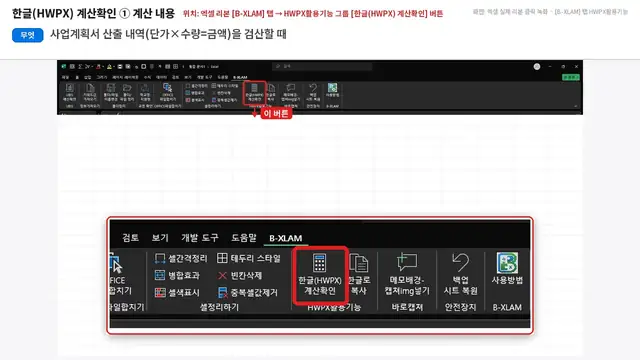Click 중복셀값제거 in the small Excel window ribbon

pyautogui.click(x=224, y=100)
